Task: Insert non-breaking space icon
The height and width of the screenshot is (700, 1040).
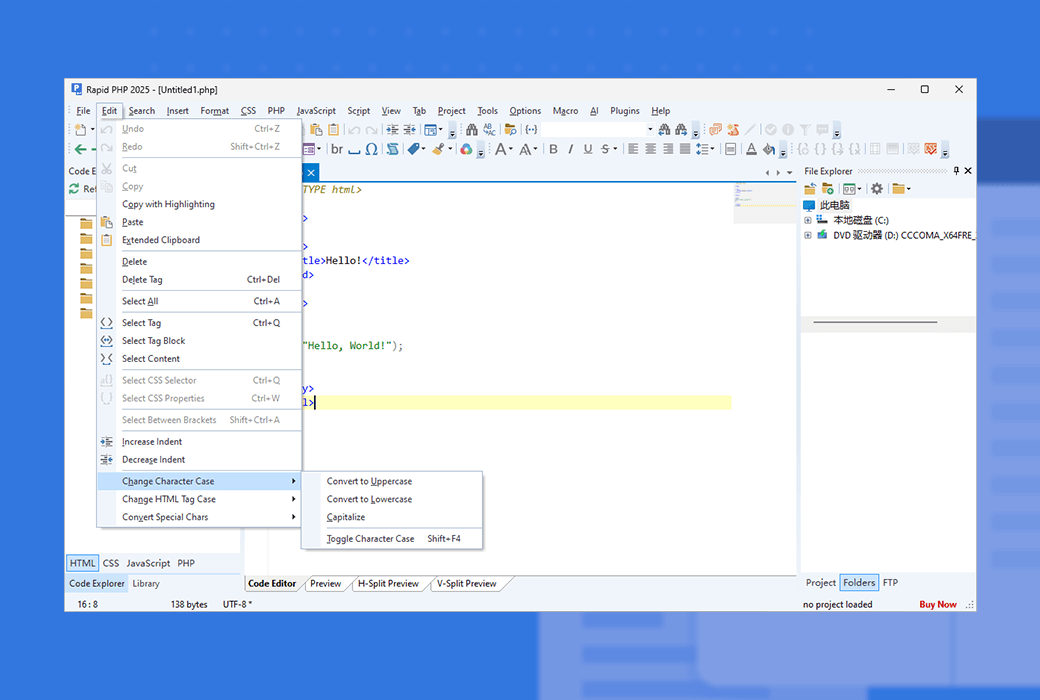Action: (354, 149)
